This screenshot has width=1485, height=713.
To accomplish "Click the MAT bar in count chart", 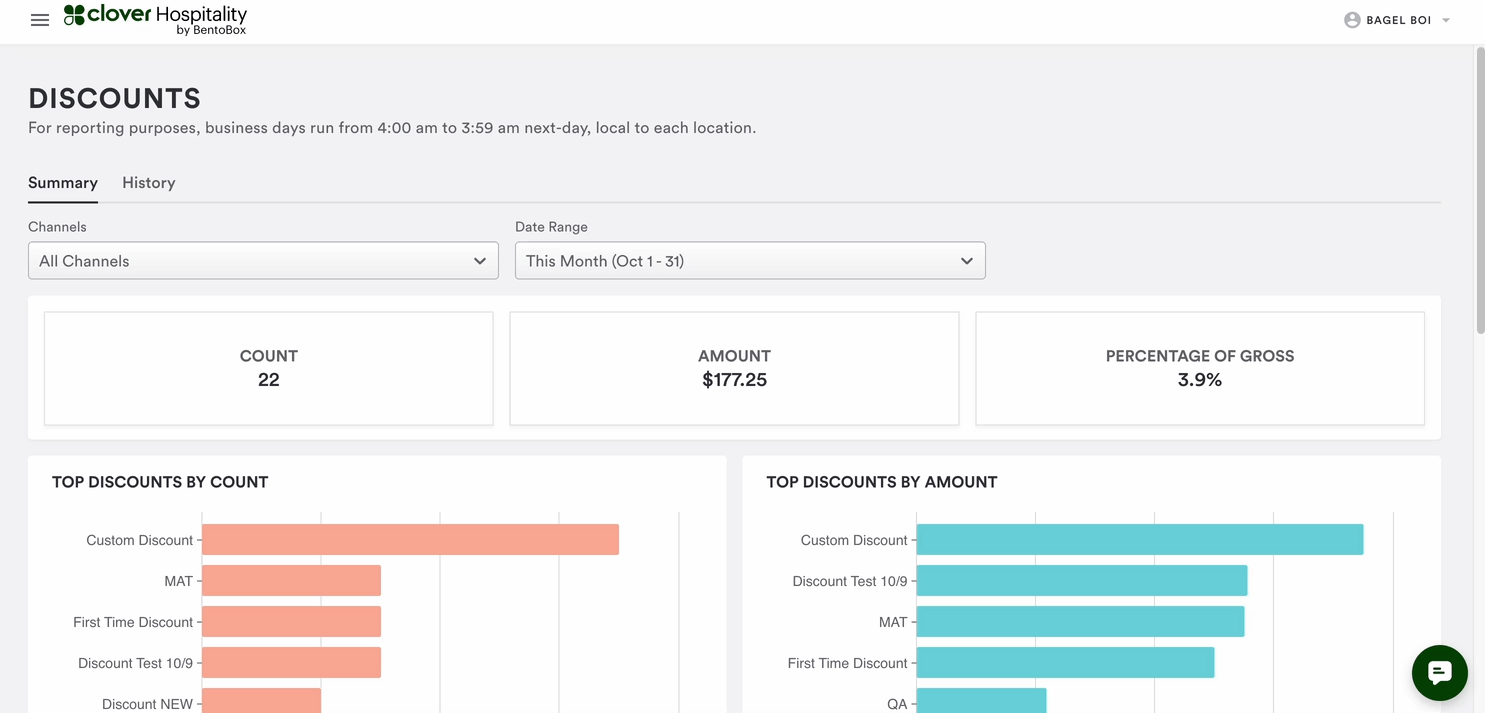I will click(x=291, y=581).
